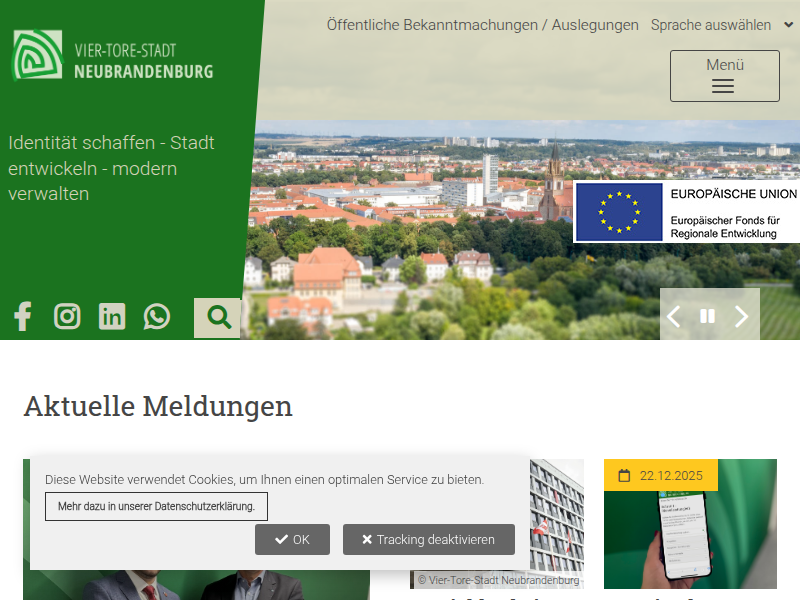The image size is (800, 600).
Task: Read more in the Datenschutzerklärung link
Action: (x=156, y=507)
